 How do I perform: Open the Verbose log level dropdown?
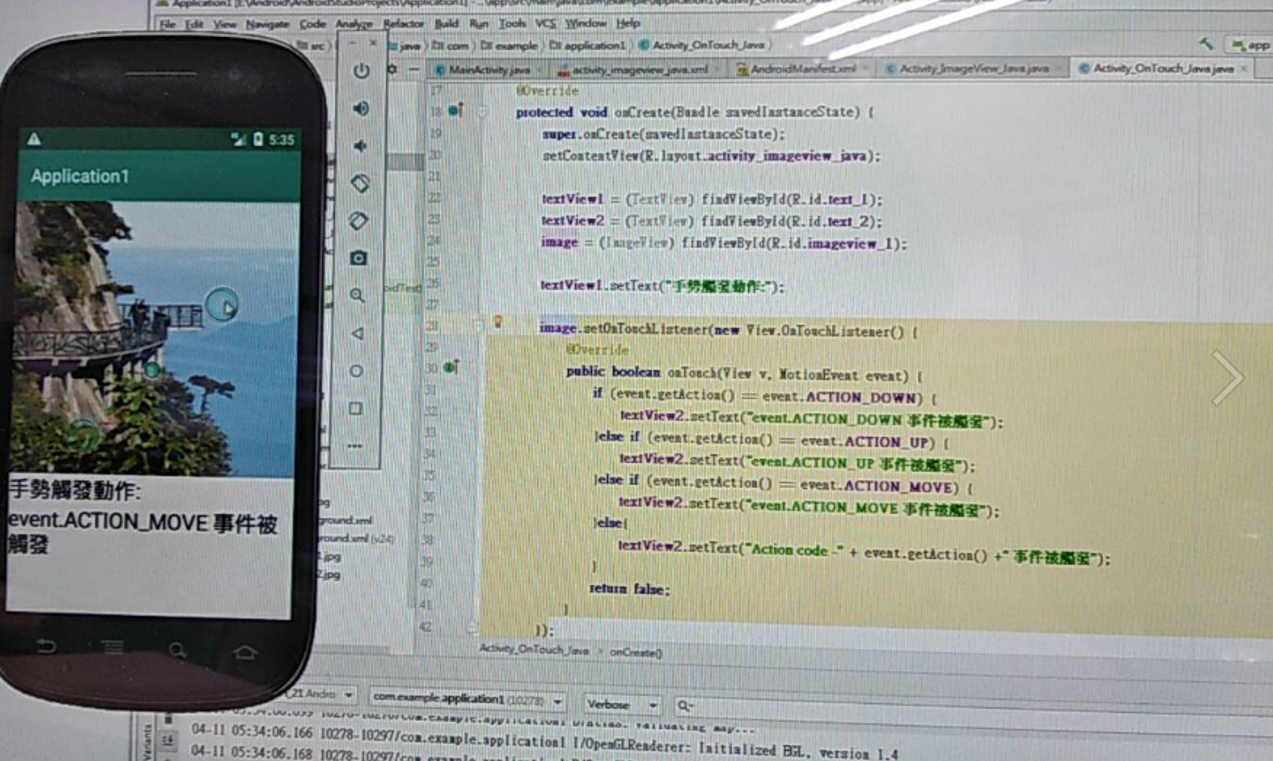tap(620, 704)
